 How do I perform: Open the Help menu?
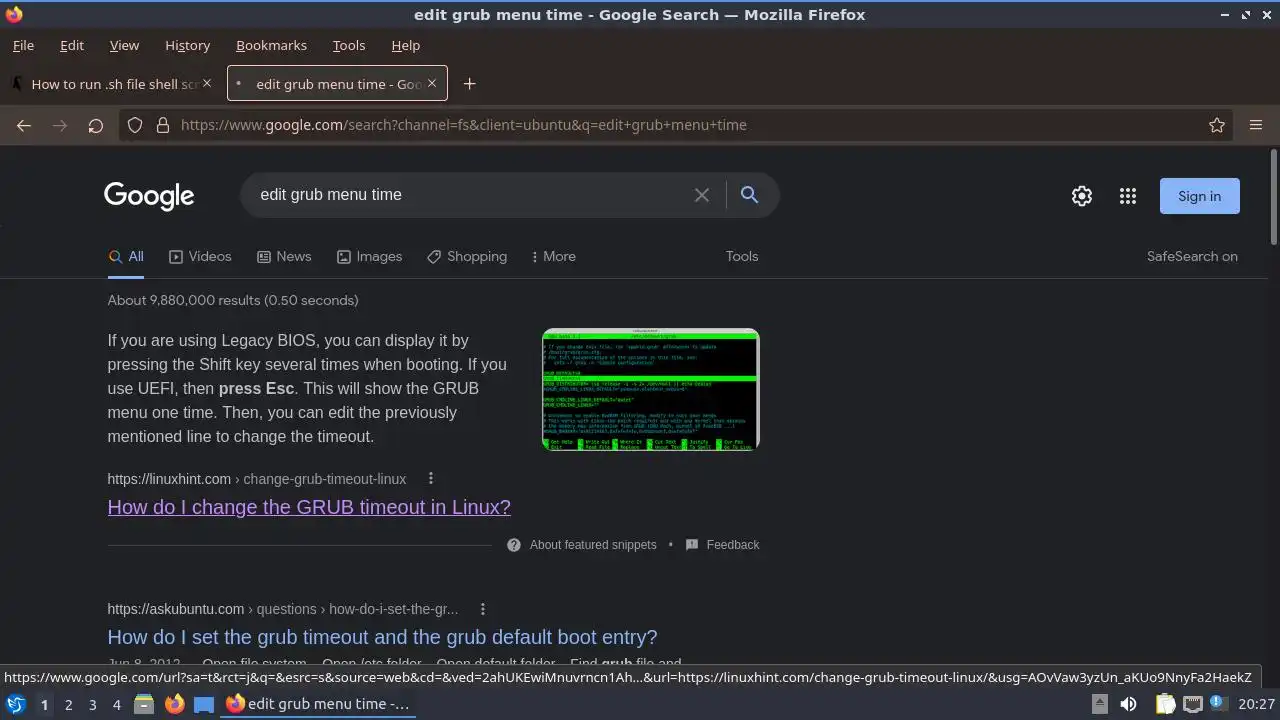(x=405, y=45)
